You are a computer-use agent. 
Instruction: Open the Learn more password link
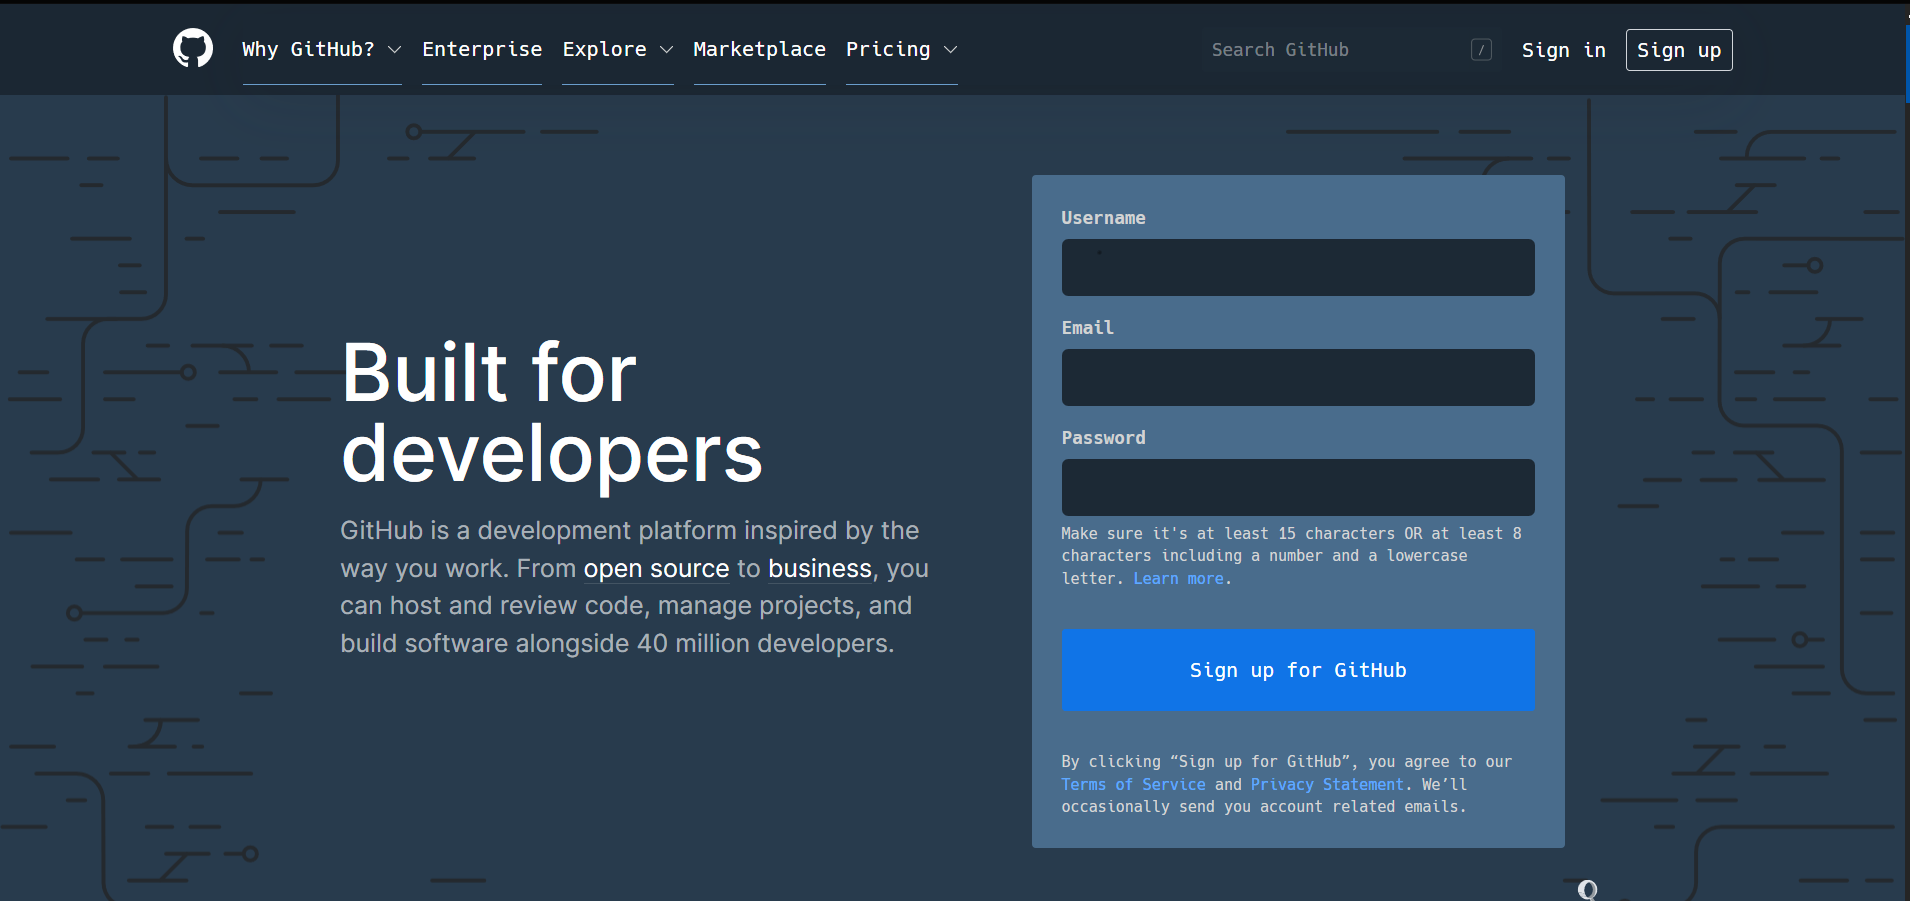pyautogui.click(x=1178, y=579)
